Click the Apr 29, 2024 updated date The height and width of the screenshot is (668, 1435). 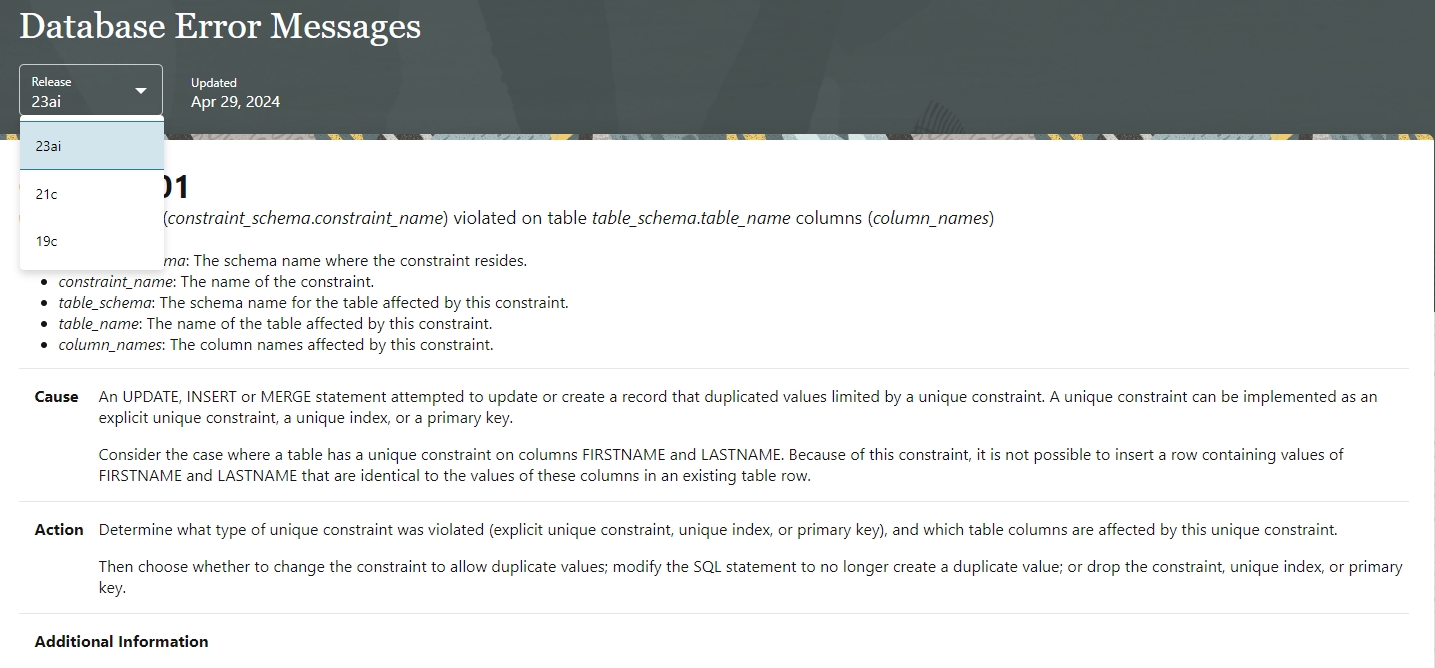click(x=235, y=102)
